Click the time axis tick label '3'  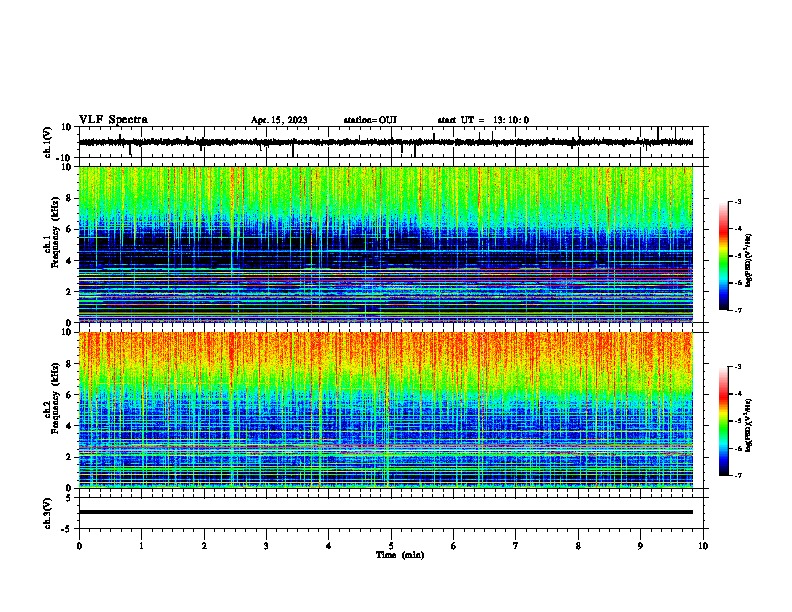(266, 546)
